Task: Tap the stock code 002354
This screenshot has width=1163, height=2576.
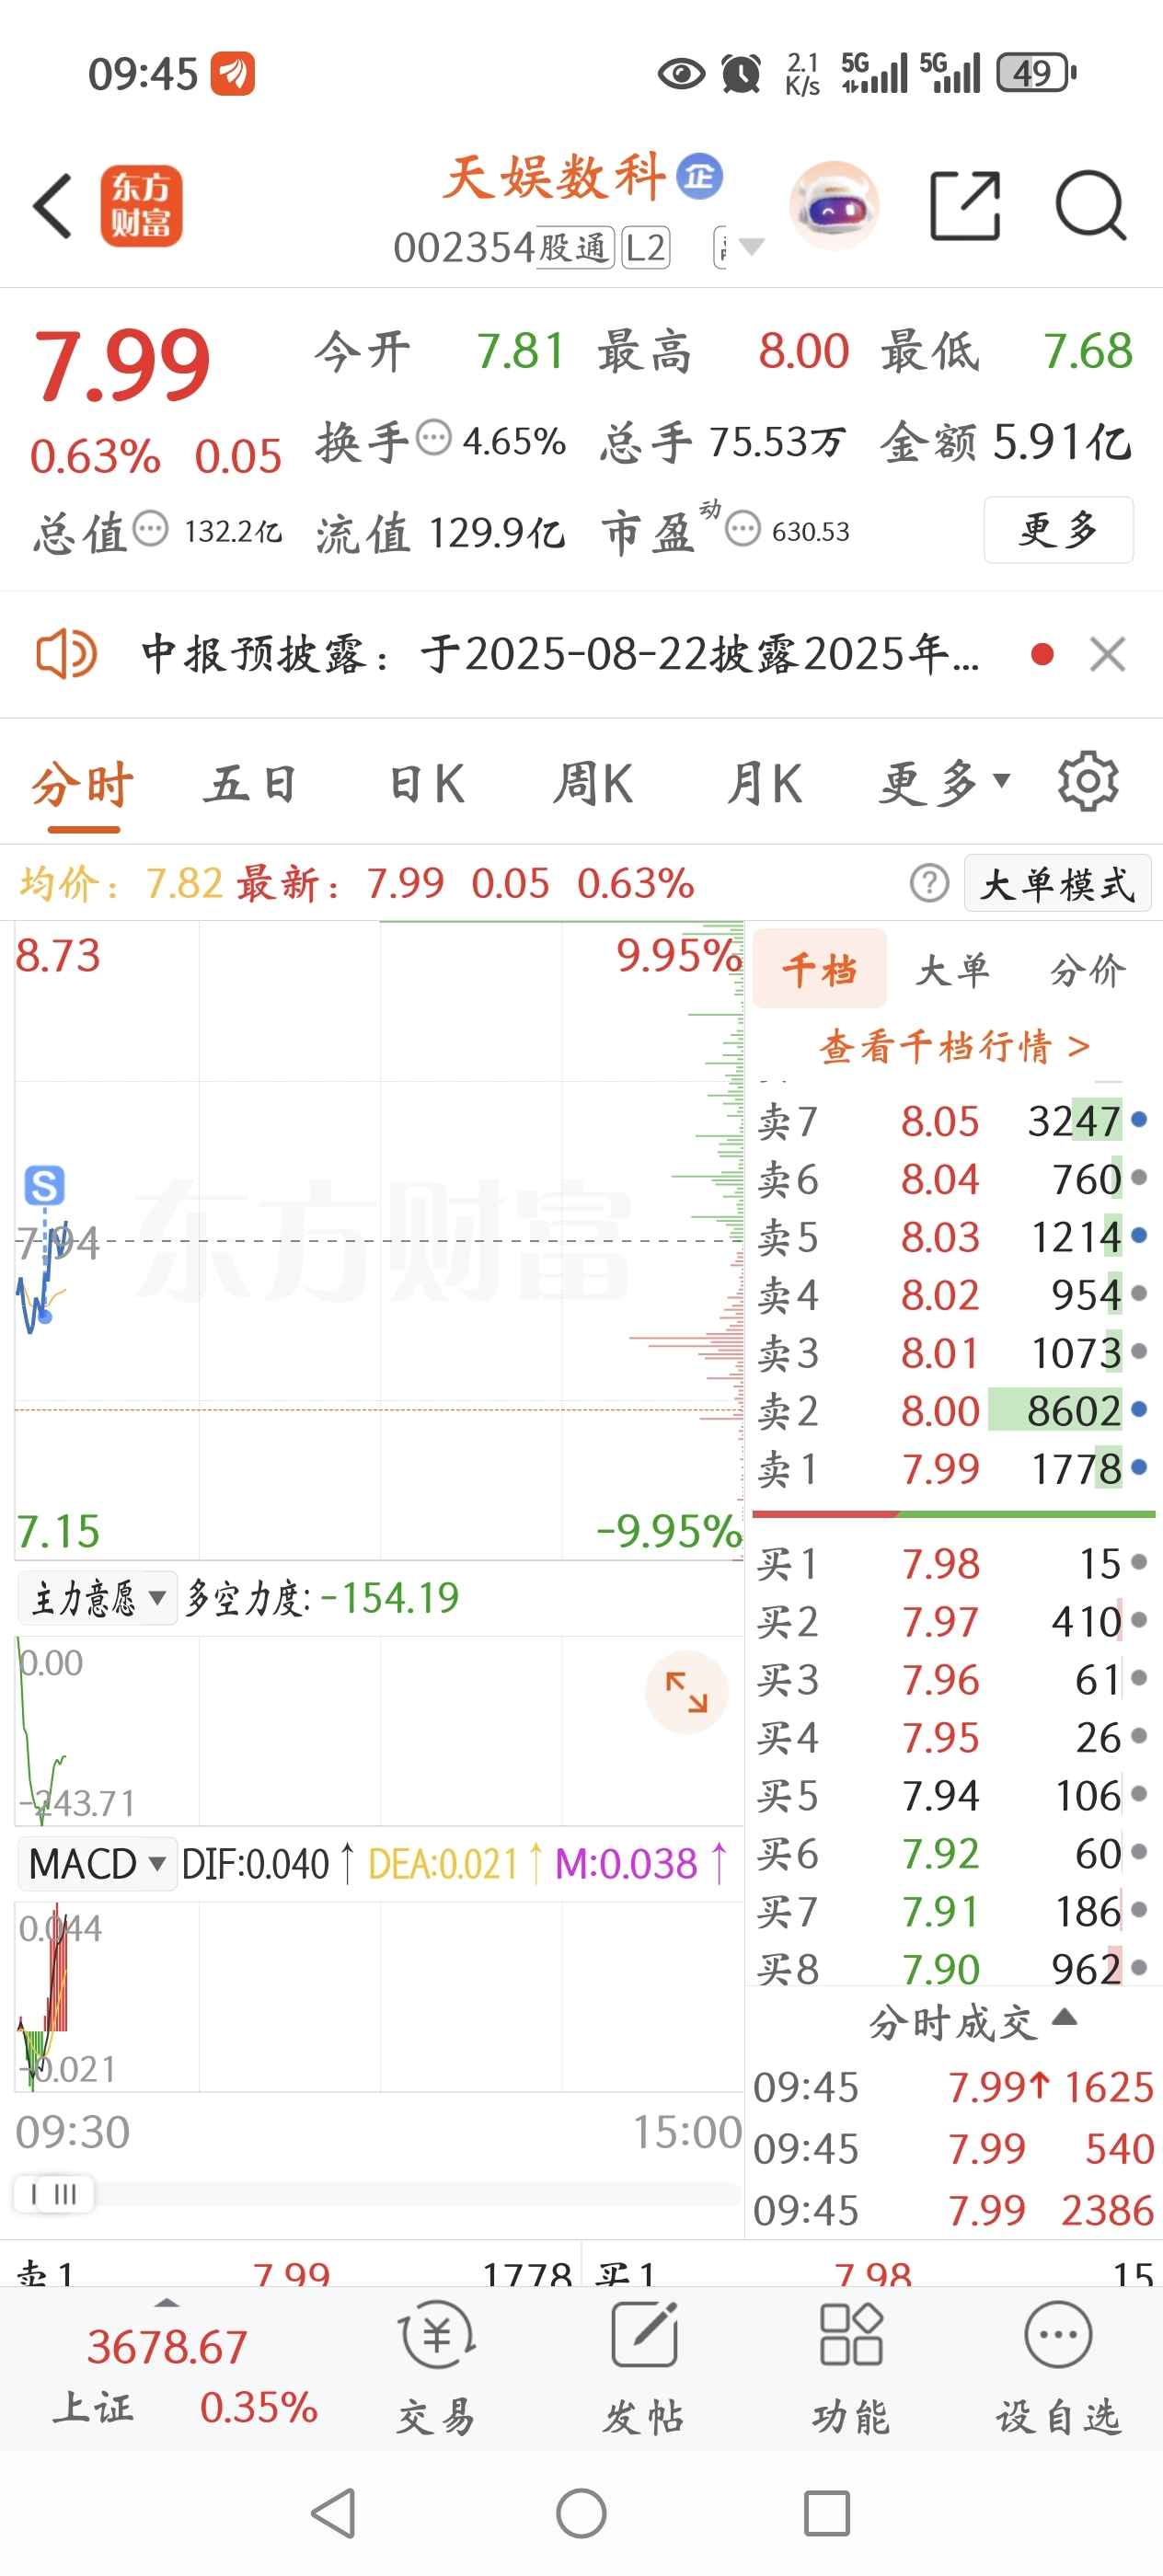Action: pos(464,247)
